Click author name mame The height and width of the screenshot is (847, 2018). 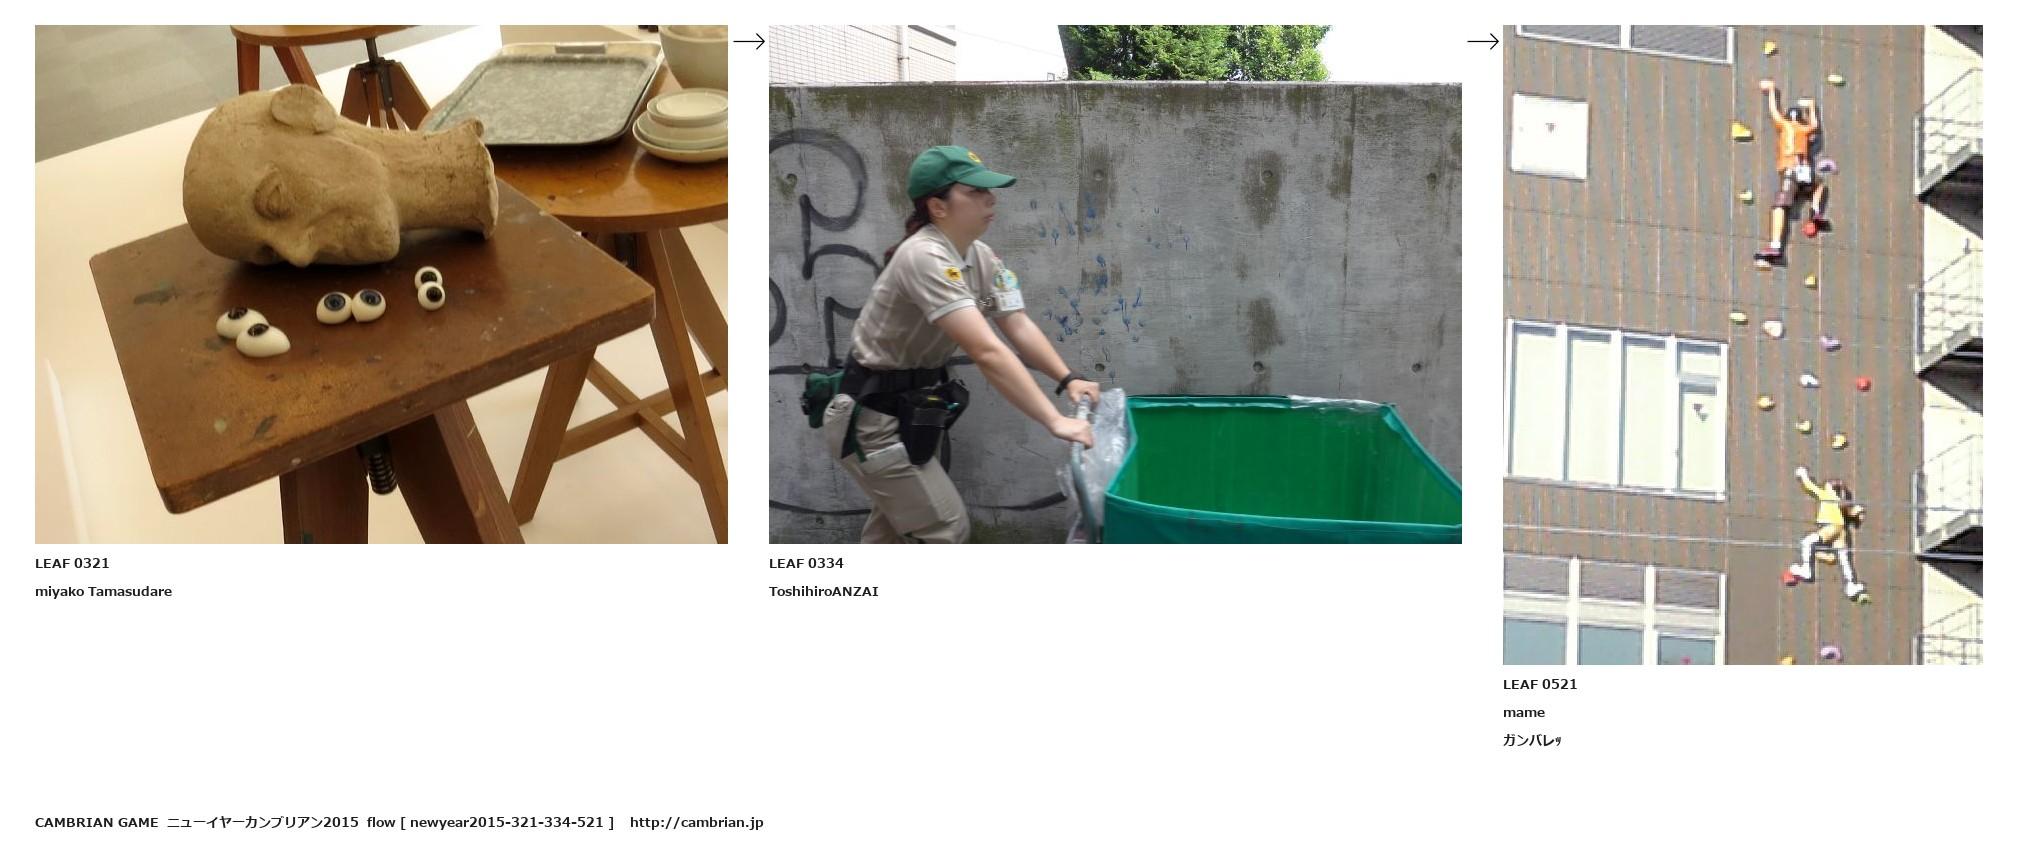coord(1524,712)
